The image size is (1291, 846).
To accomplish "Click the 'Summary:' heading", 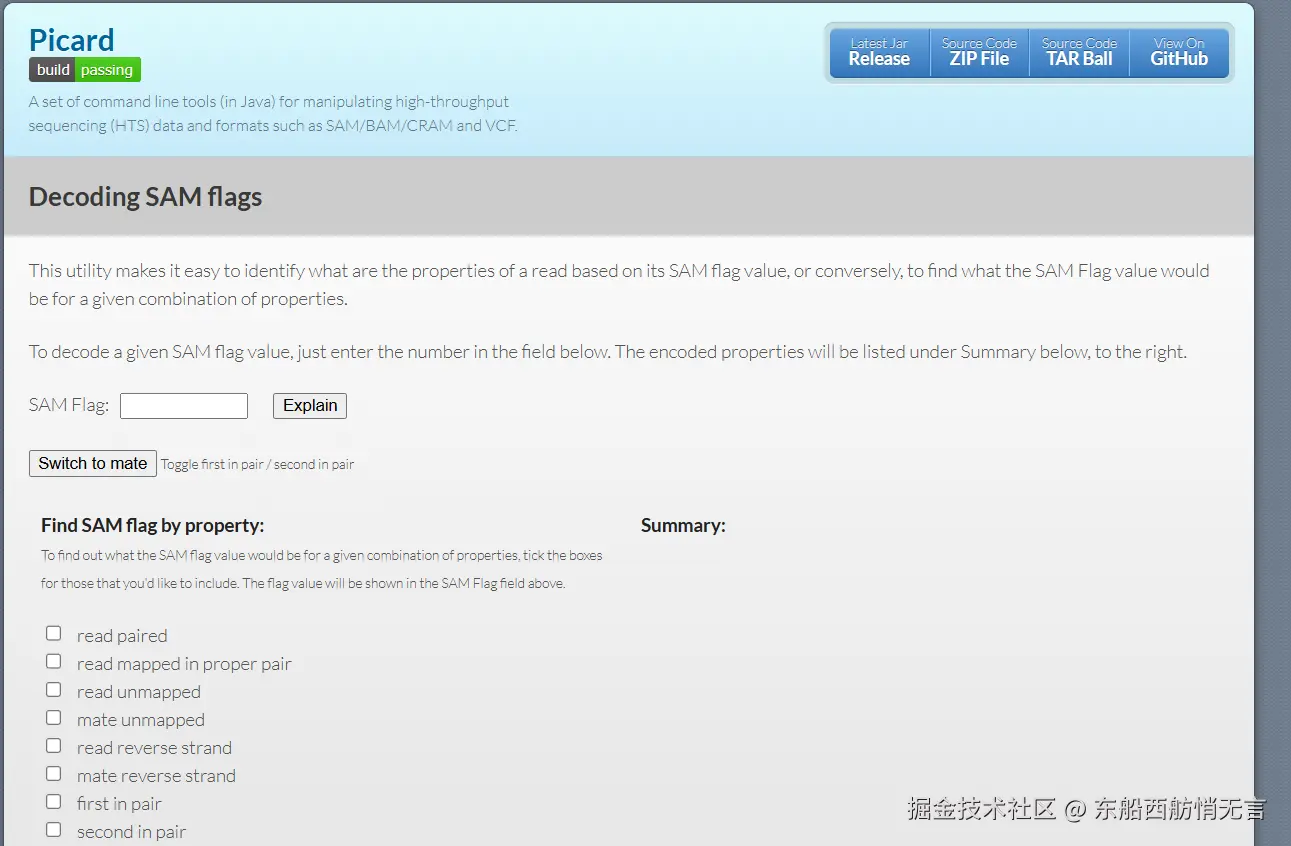I will [x=683, y=526].
